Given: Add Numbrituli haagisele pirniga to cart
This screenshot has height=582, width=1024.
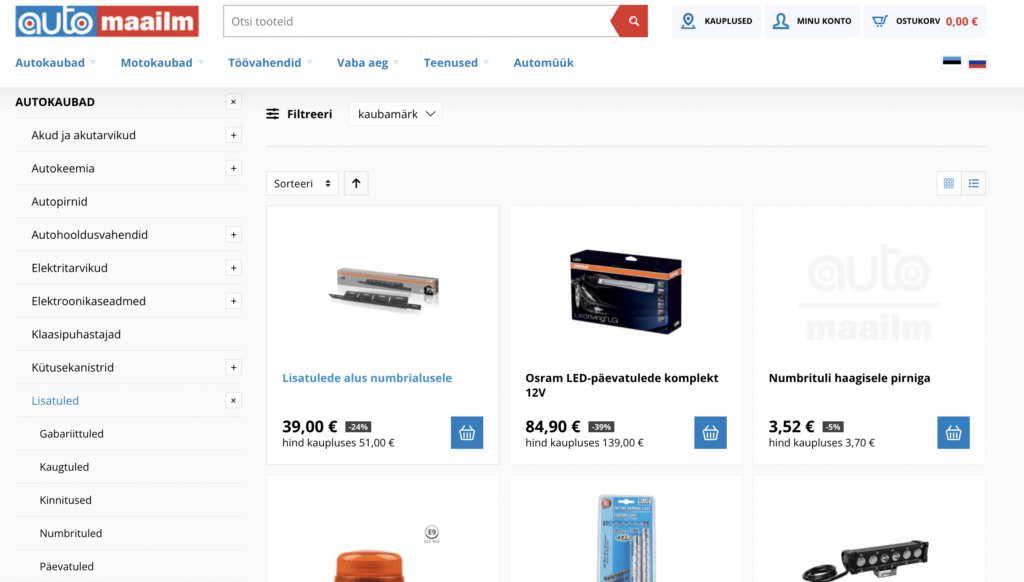Looking at the screenshot, I should point(953,433).
